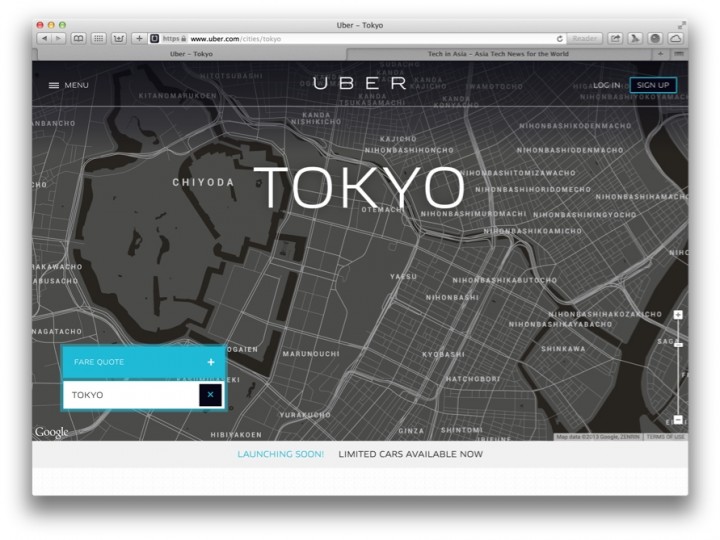Click the SIGN UP button

coord(653,85)
